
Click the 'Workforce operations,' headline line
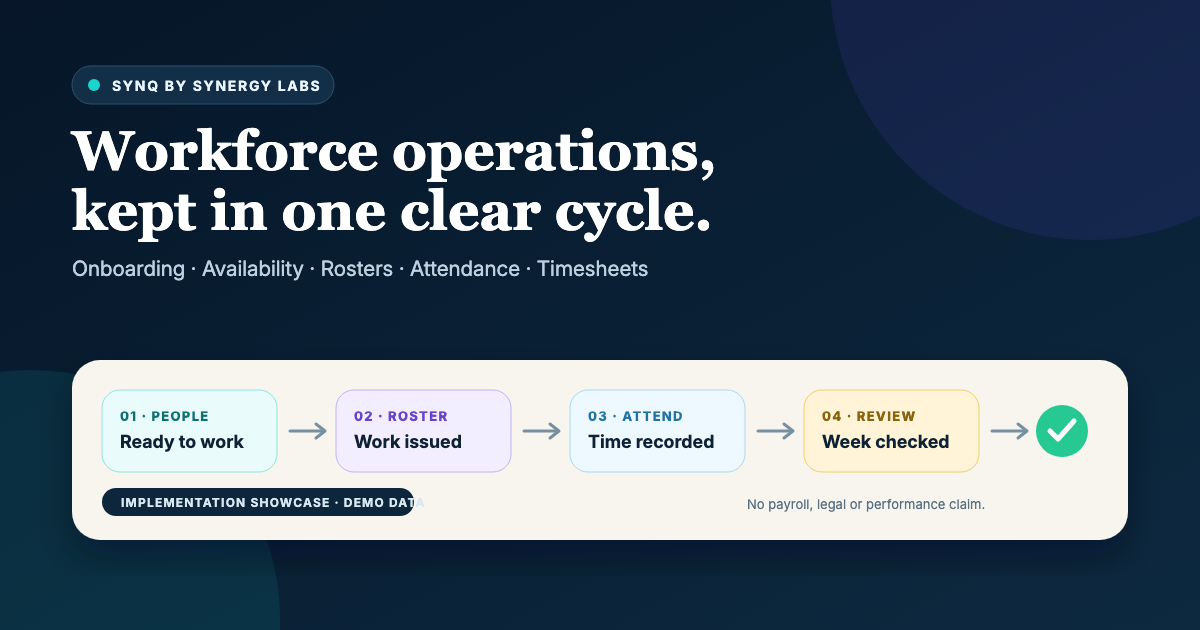tap(394, 154)
